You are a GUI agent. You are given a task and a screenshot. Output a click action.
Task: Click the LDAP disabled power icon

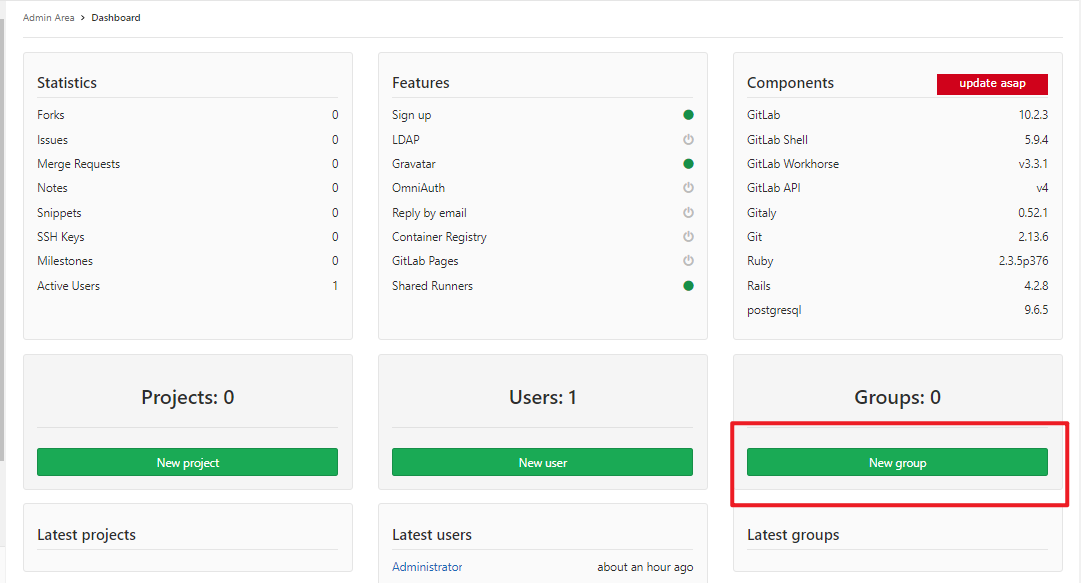[688, 139]
